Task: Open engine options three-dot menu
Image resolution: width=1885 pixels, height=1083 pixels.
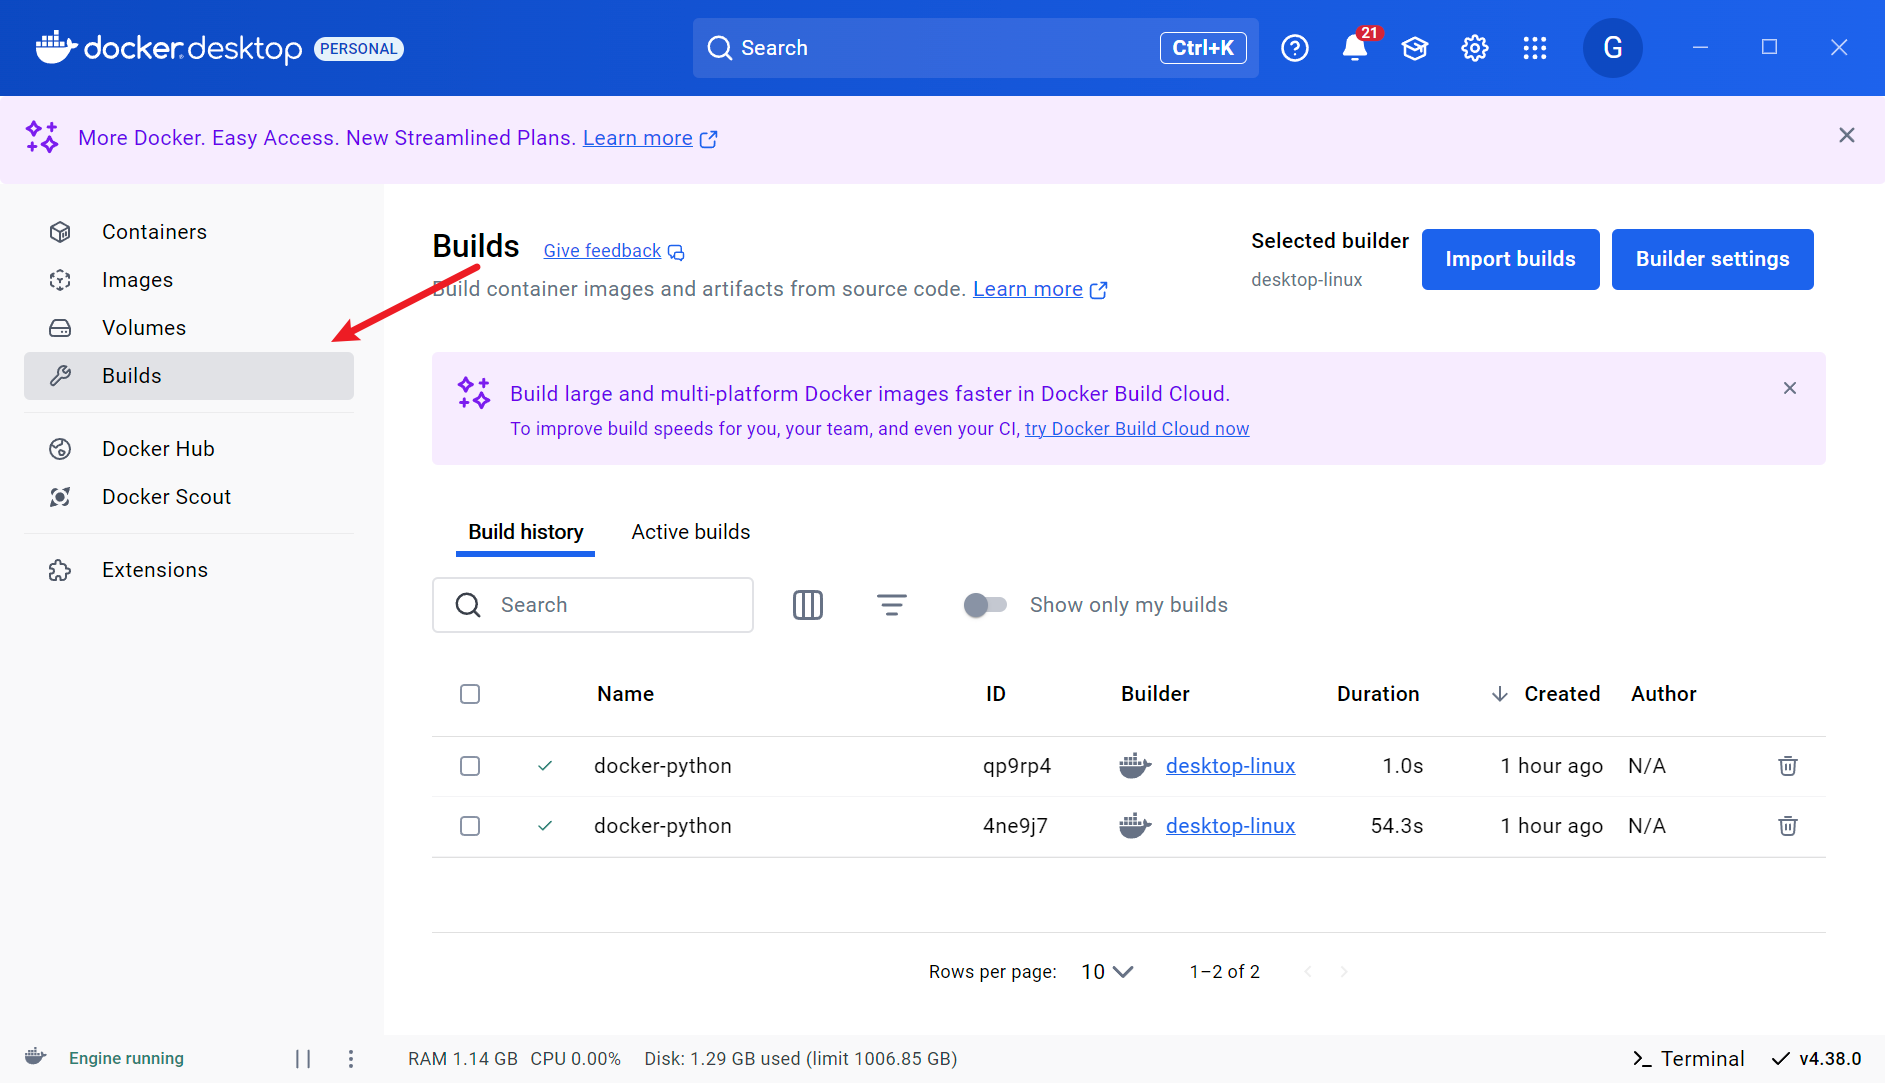Action: [x=351, y=1059]
